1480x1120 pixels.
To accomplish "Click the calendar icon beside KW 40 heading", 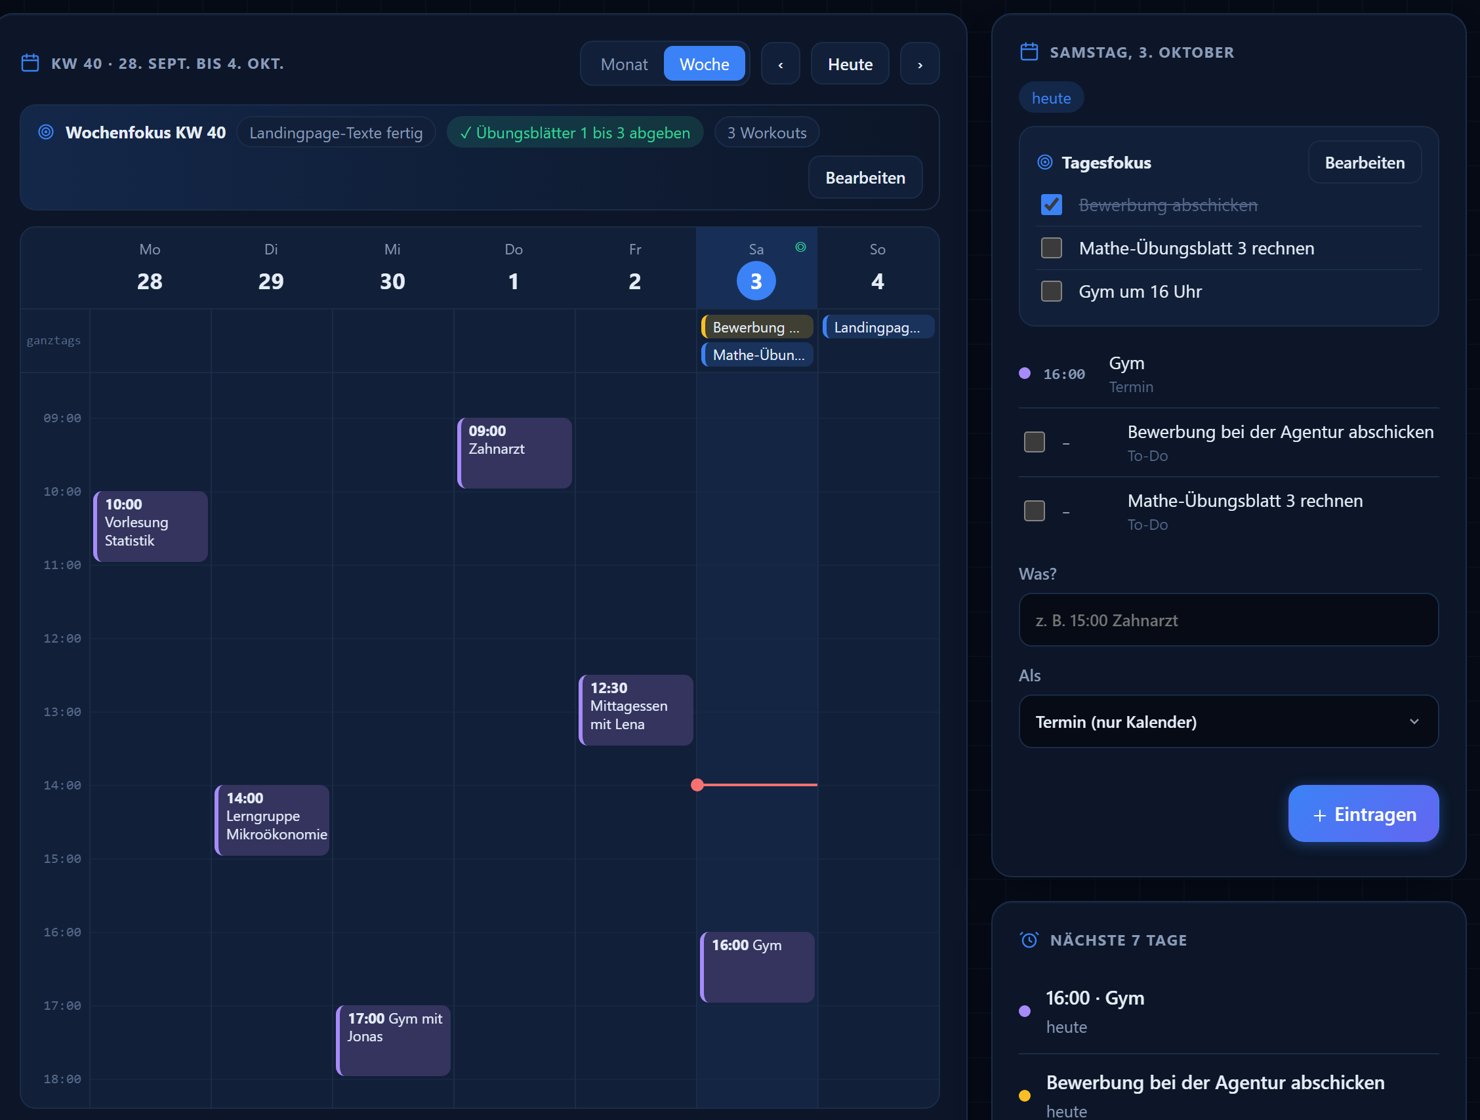I will pos(30,63).
